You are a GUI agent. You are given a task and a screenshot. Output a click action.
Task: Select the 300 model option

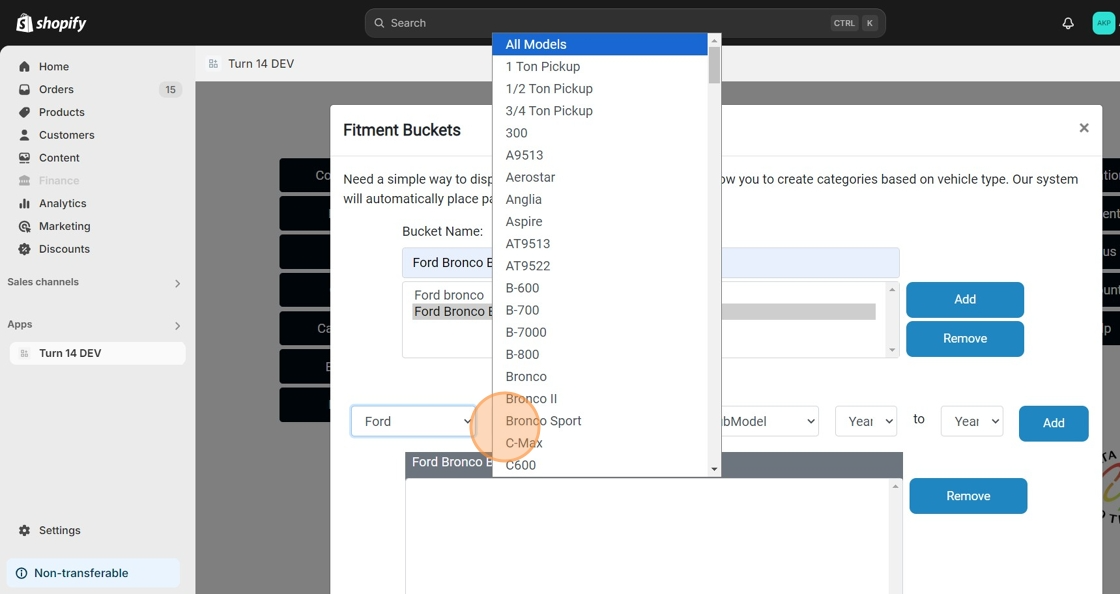pos(600,133)
